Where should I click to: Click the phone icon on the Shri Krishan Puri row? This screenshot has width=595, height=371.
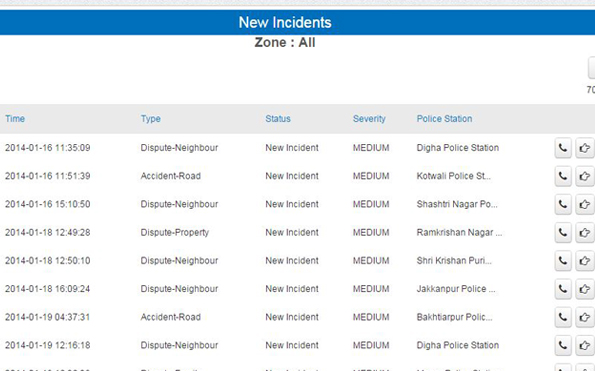(x=563, y=261)
